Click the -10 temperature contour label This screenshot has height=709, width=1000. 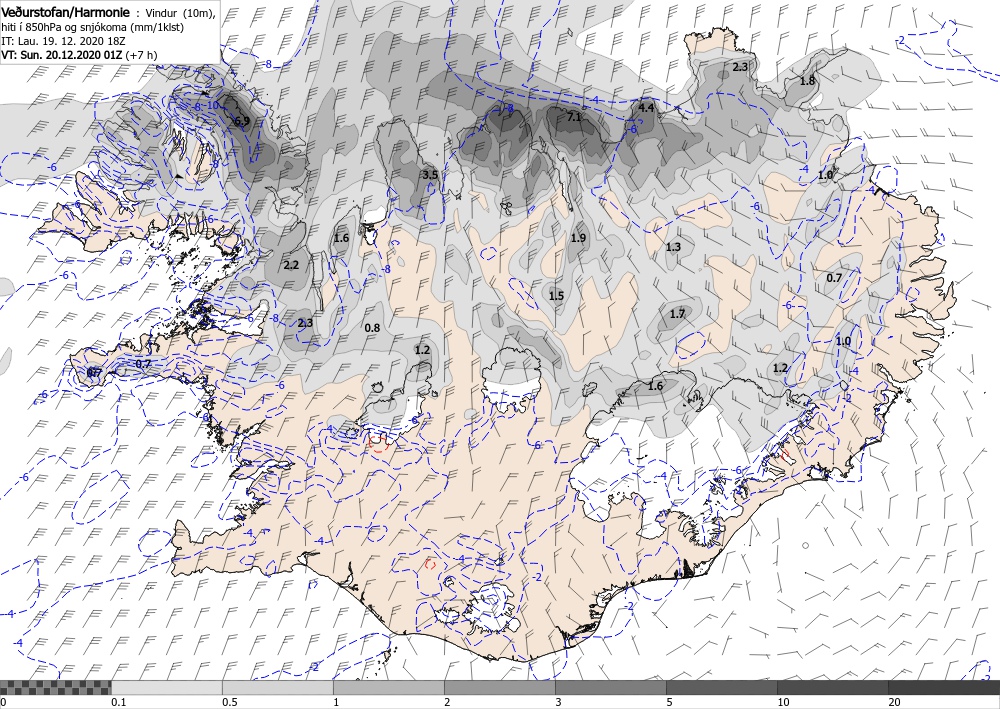(213, 105)
